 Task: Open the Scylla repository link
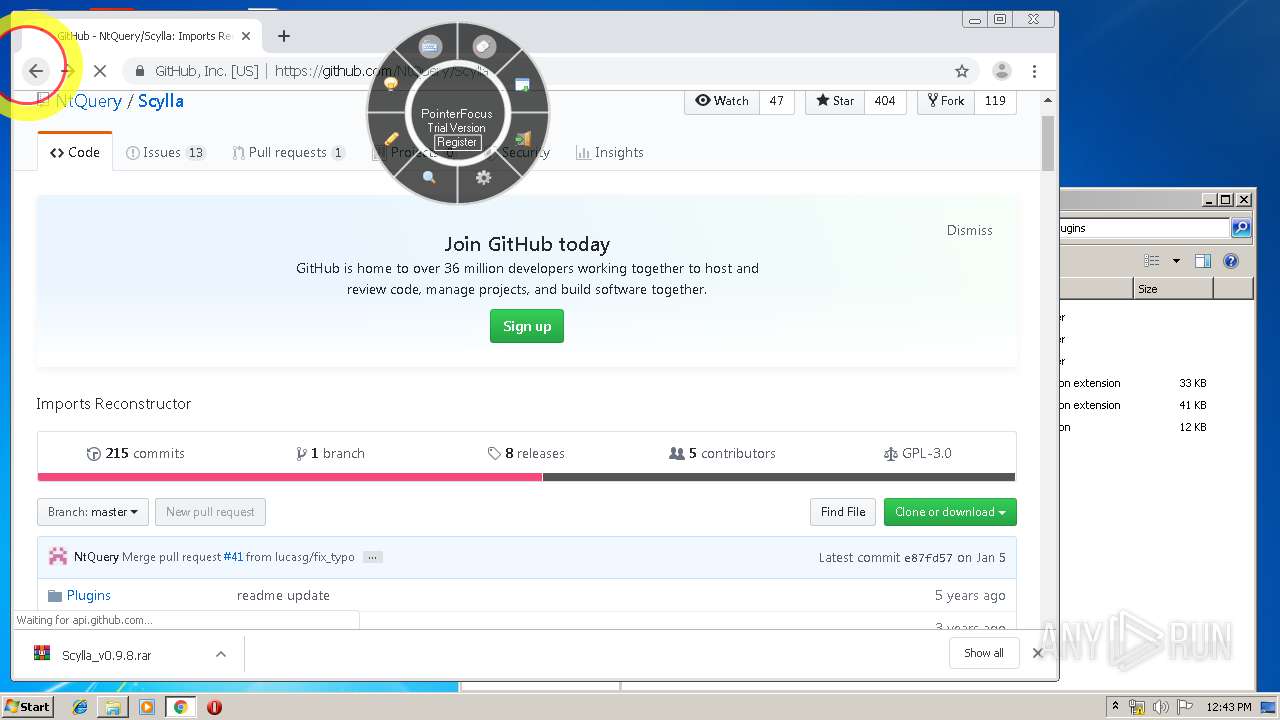161,101
